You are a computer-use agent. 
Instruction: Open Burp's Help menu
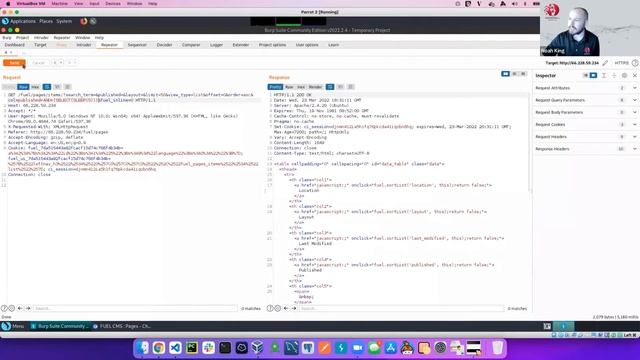[99, 38]
